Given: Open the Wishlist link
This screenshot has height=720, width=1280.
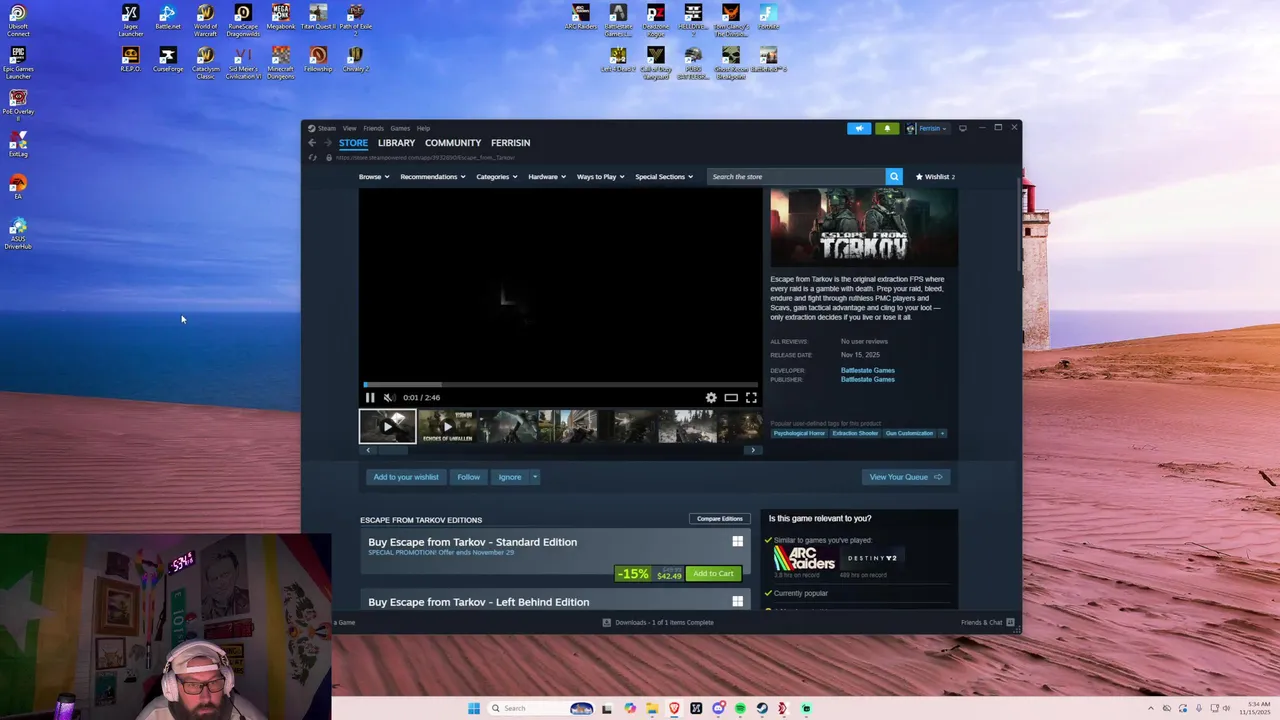Looking at the screenshot, I should click(935, 177).
